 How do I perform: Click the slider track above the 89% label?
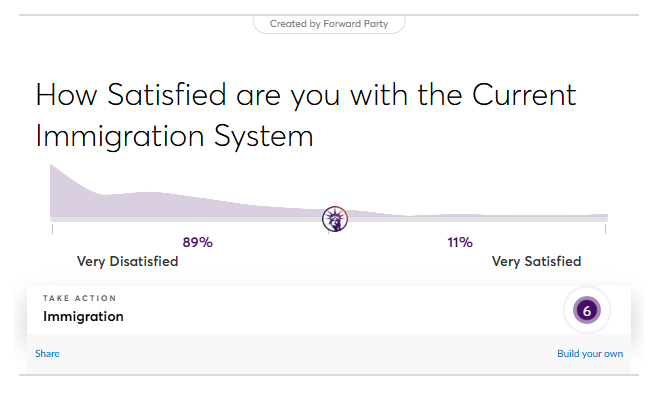[x=197, y=219]
